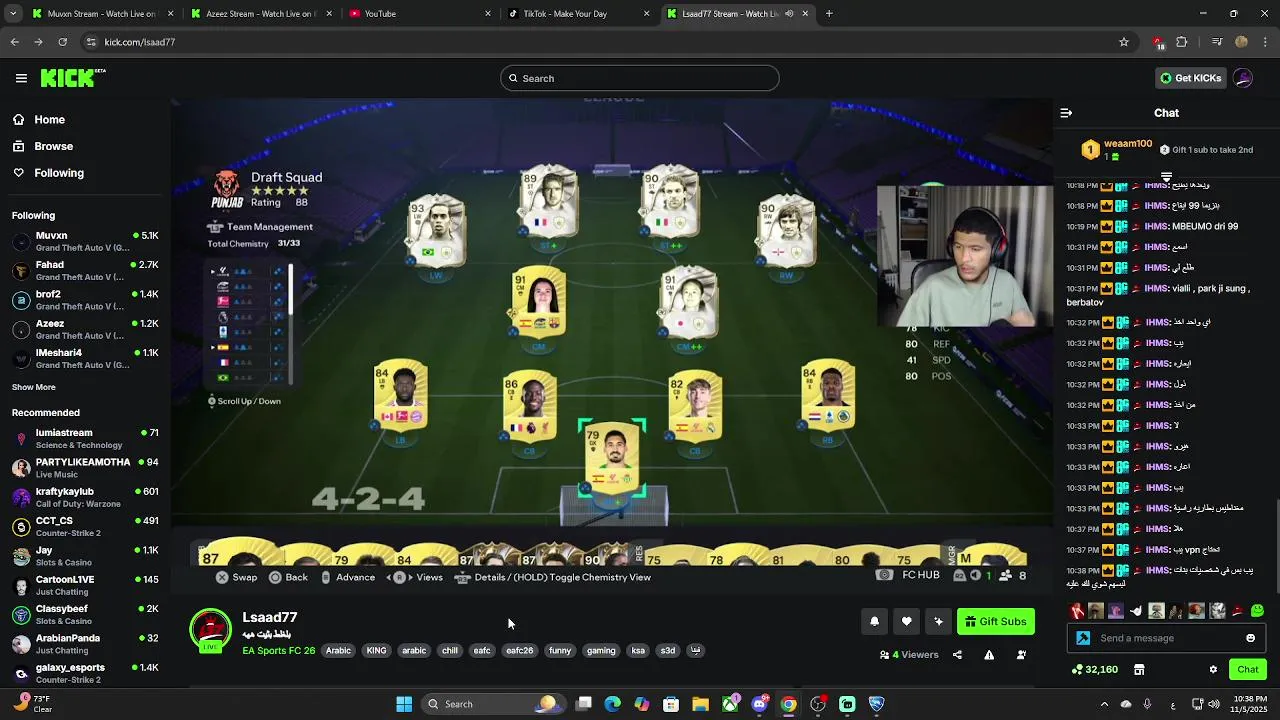Open Muvxn followed channel
The image size is (1280, 720).
click(85, 242)
